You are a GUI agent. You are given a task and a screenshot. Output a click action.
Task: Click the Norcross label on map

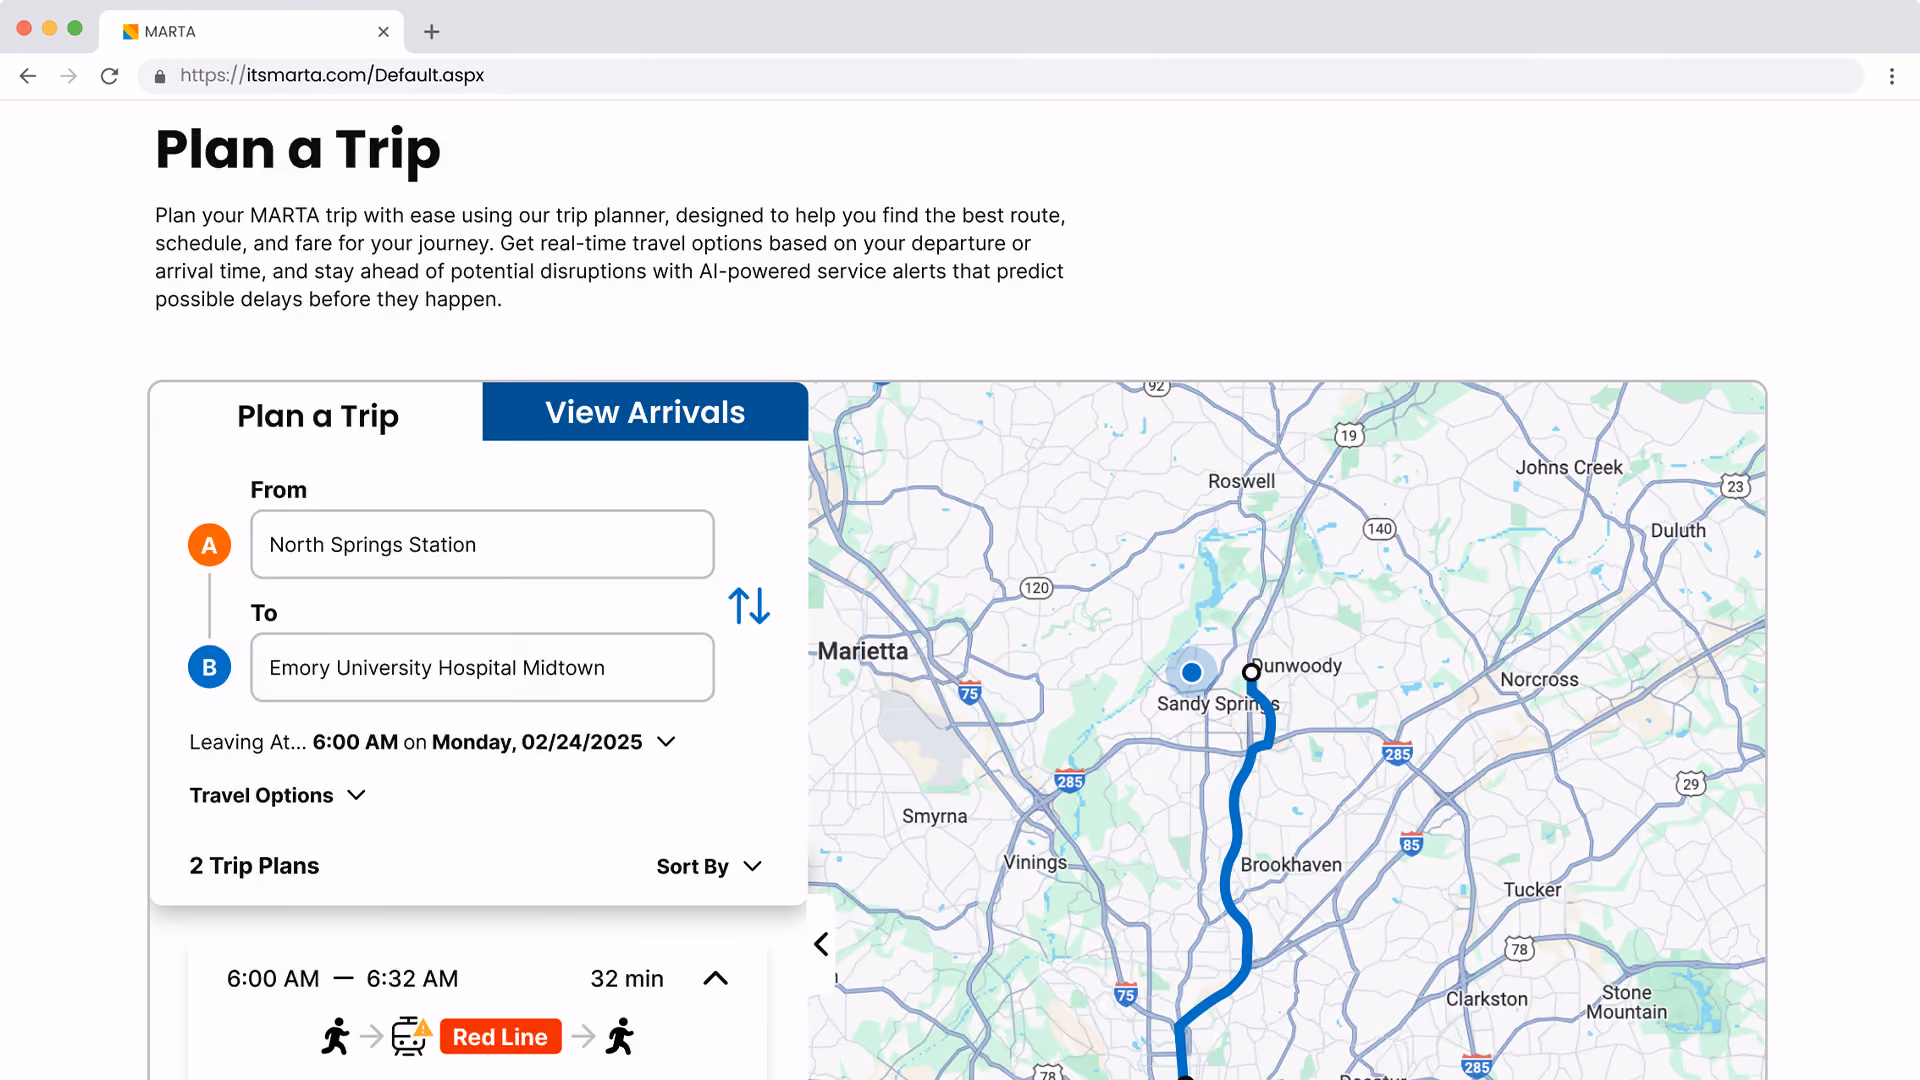[1539, 680]
